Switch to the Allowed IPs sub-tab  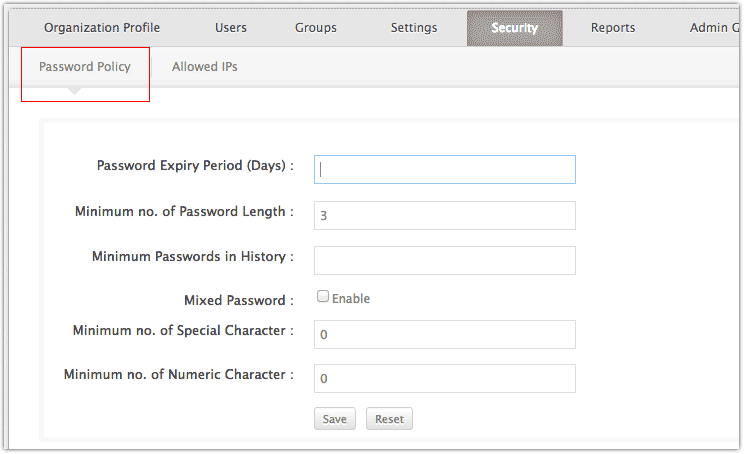(x=205, y=67)
